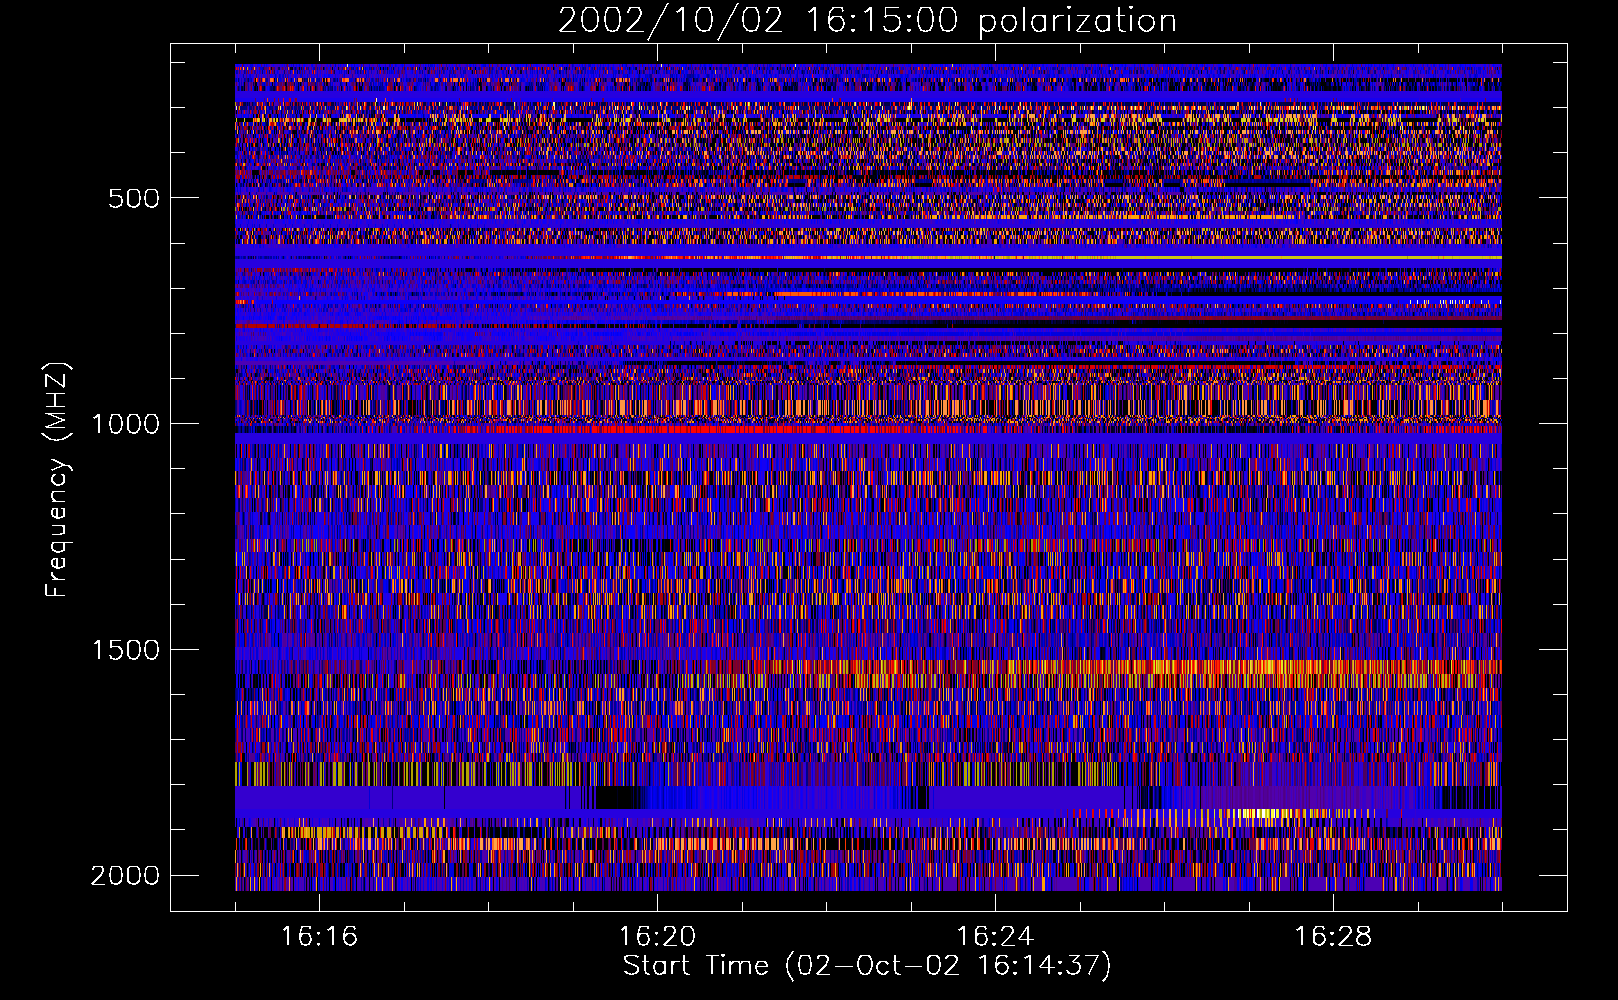
Task: Click the 'Start Time (02-Oct-02 16:14:37)' label
Action: pos(867,966)
